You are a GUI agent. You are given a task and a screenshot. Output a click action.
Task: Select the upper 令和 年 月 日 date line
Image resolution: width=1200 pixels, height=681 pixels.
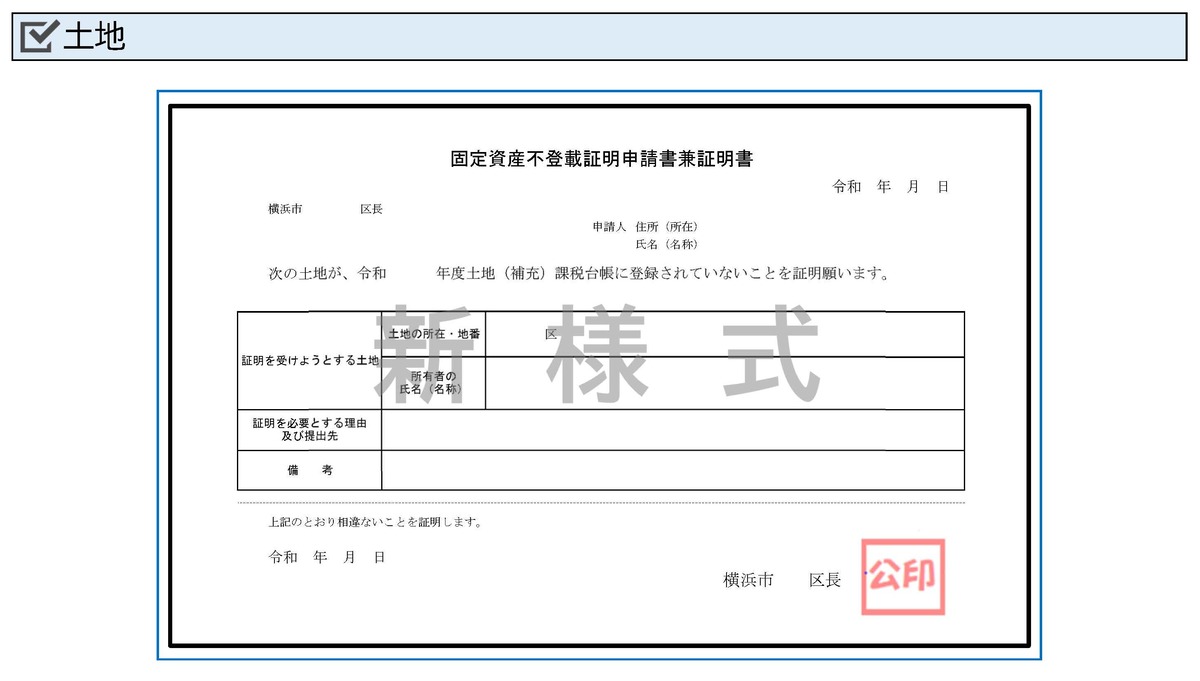890,186
